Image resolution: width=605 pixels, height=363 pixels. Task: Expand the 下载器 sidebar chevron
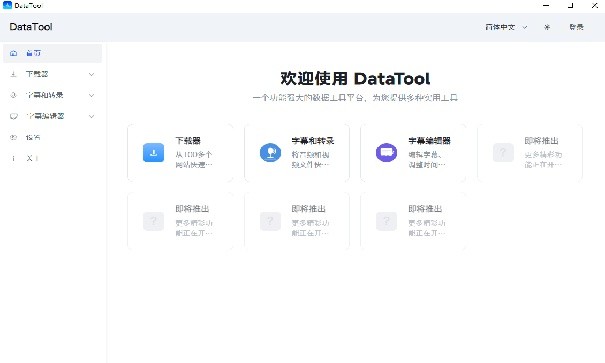pyautogui.click(x=91, y=74)
